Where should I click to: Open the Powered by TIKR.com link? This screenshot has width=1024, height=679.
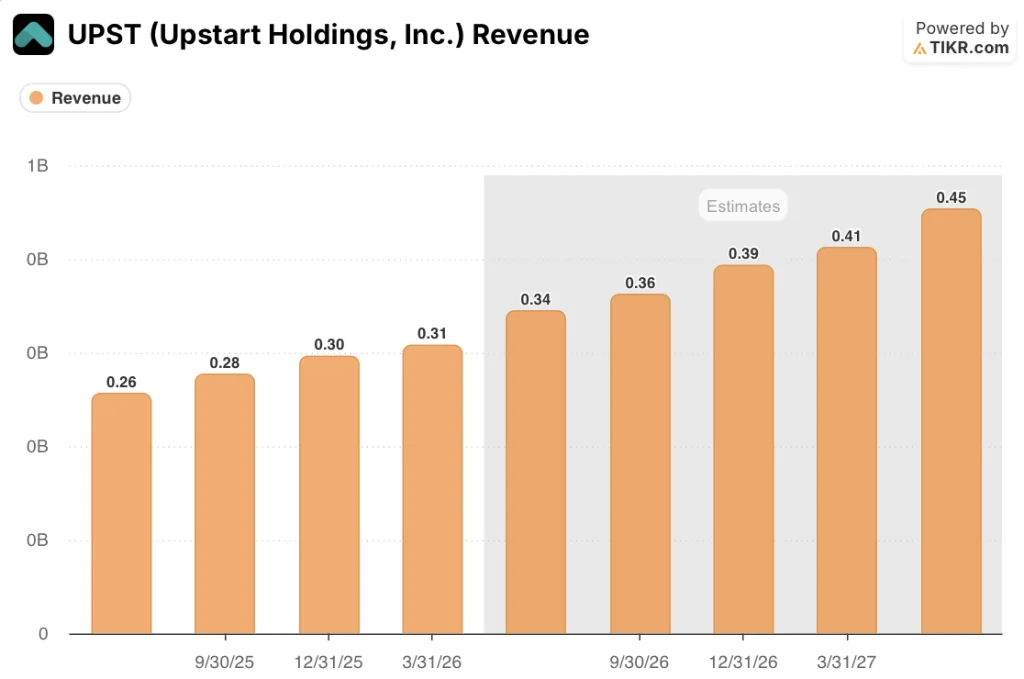tap(960, 38)
